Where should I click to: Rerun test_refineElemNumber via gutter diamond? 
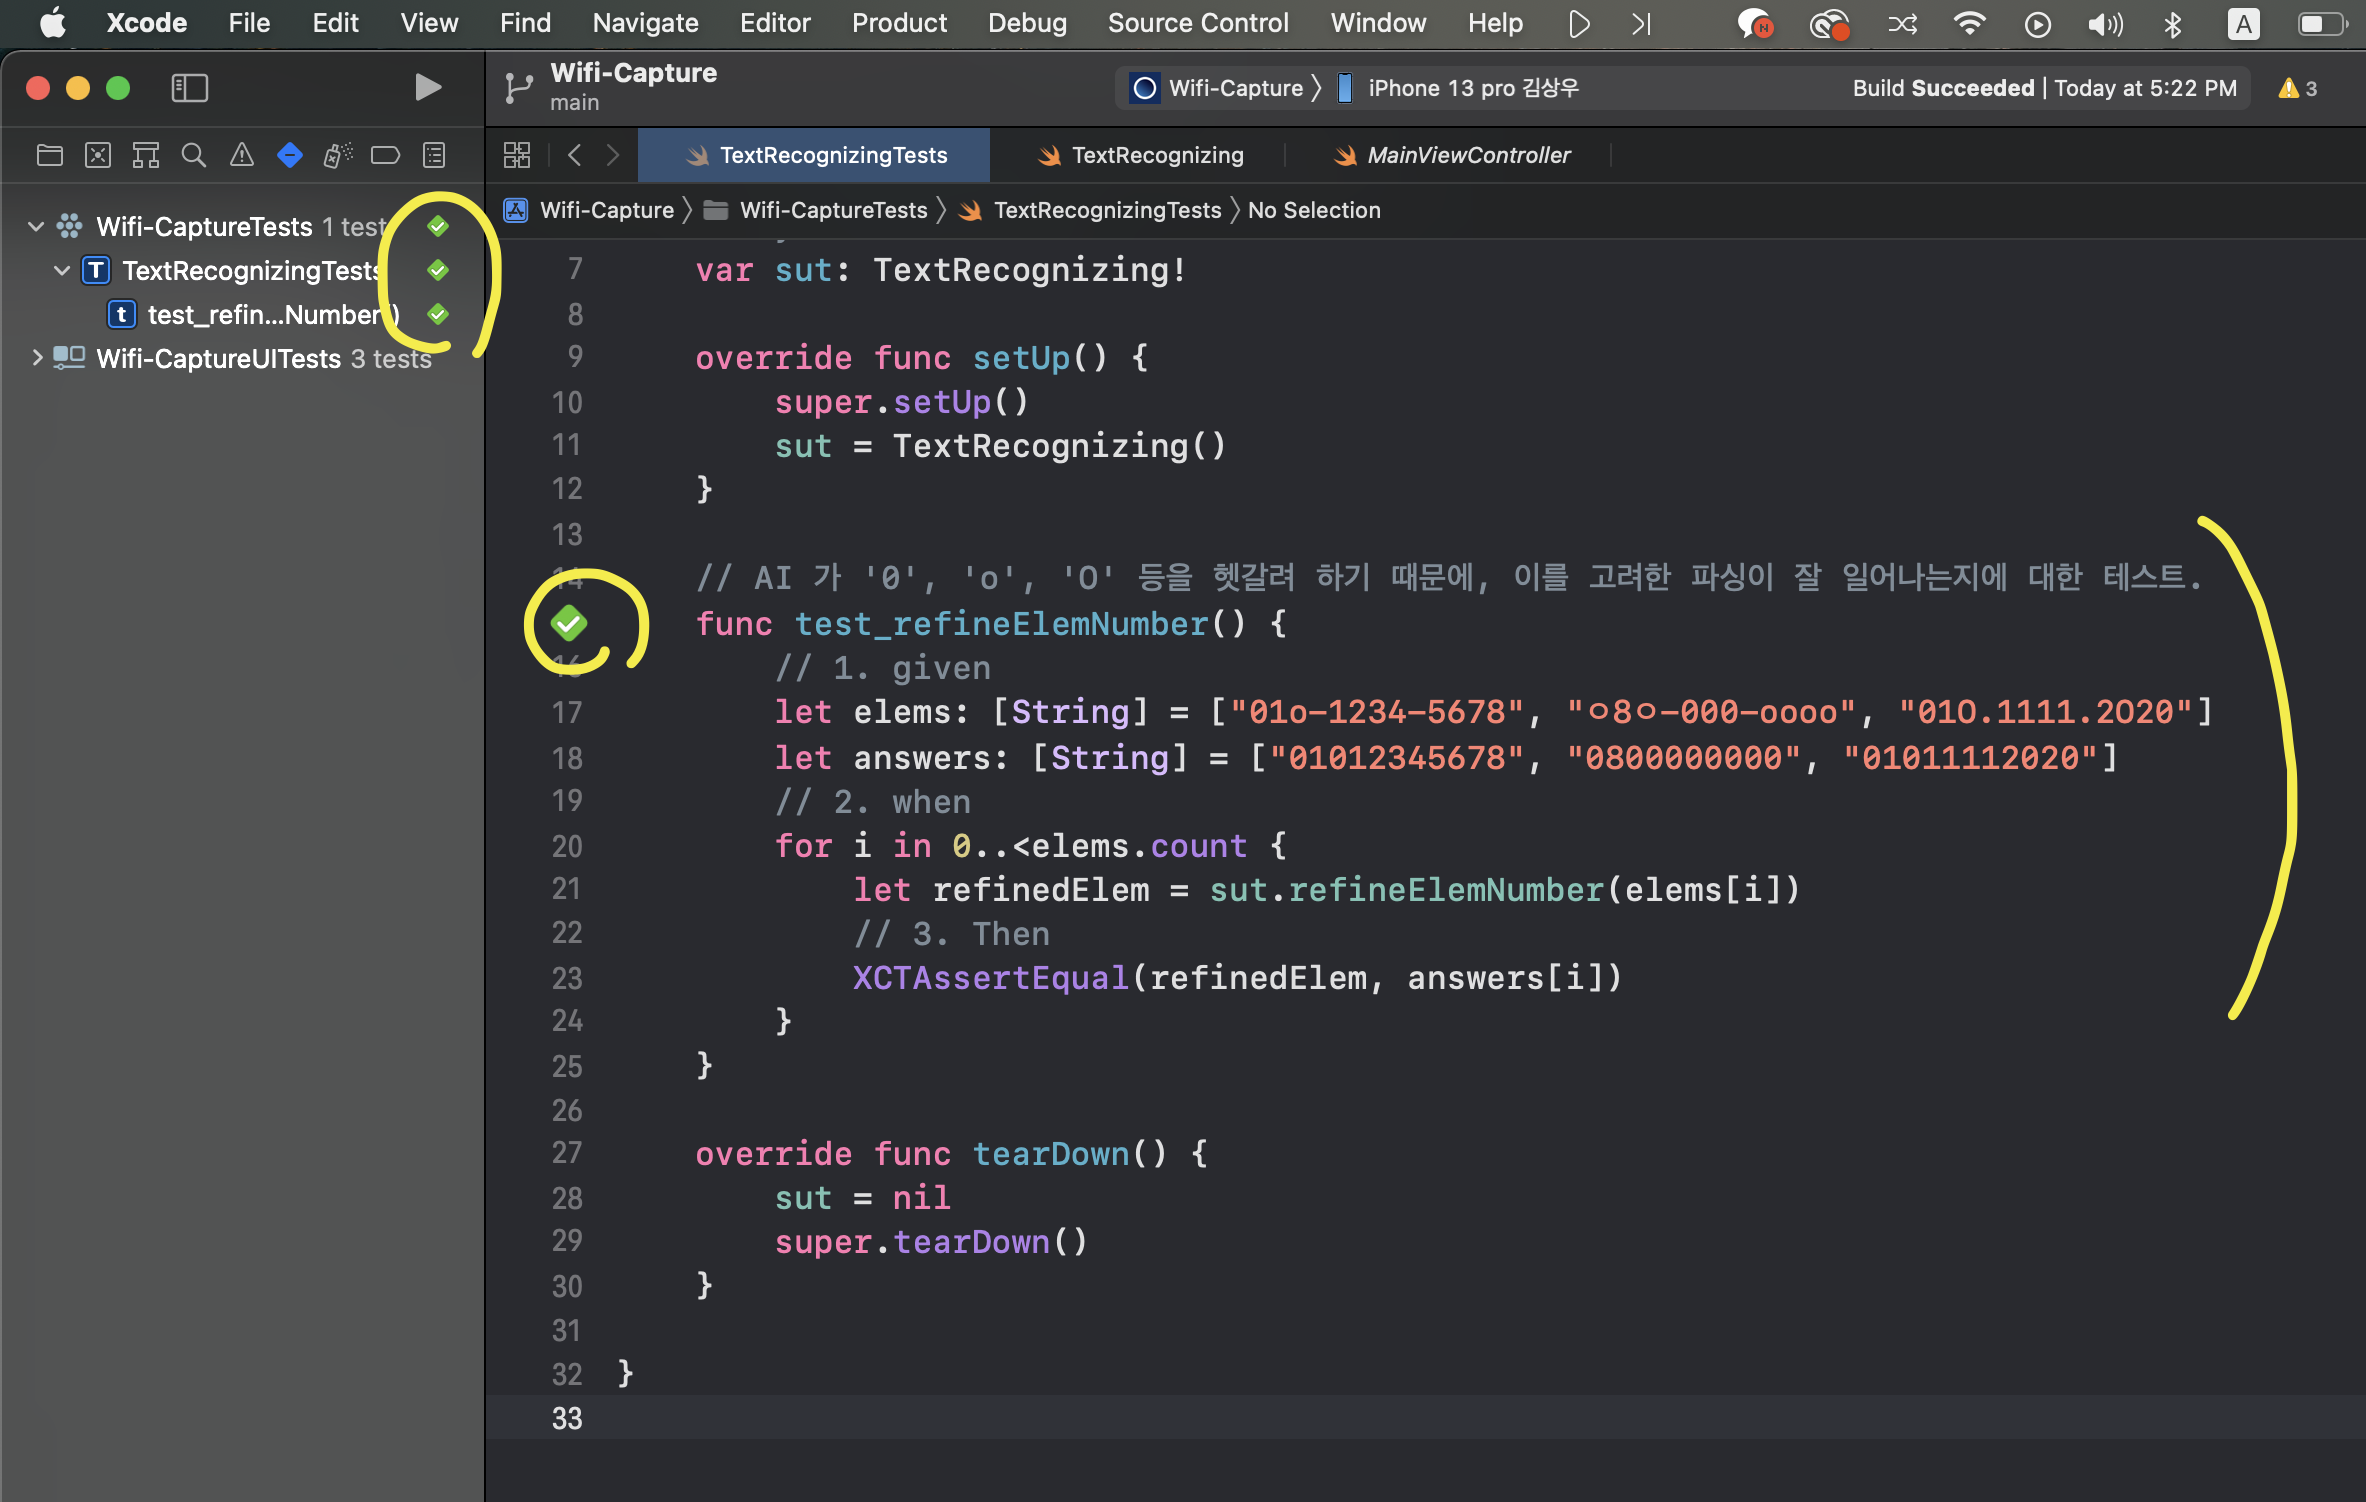[x=568, y=624]
